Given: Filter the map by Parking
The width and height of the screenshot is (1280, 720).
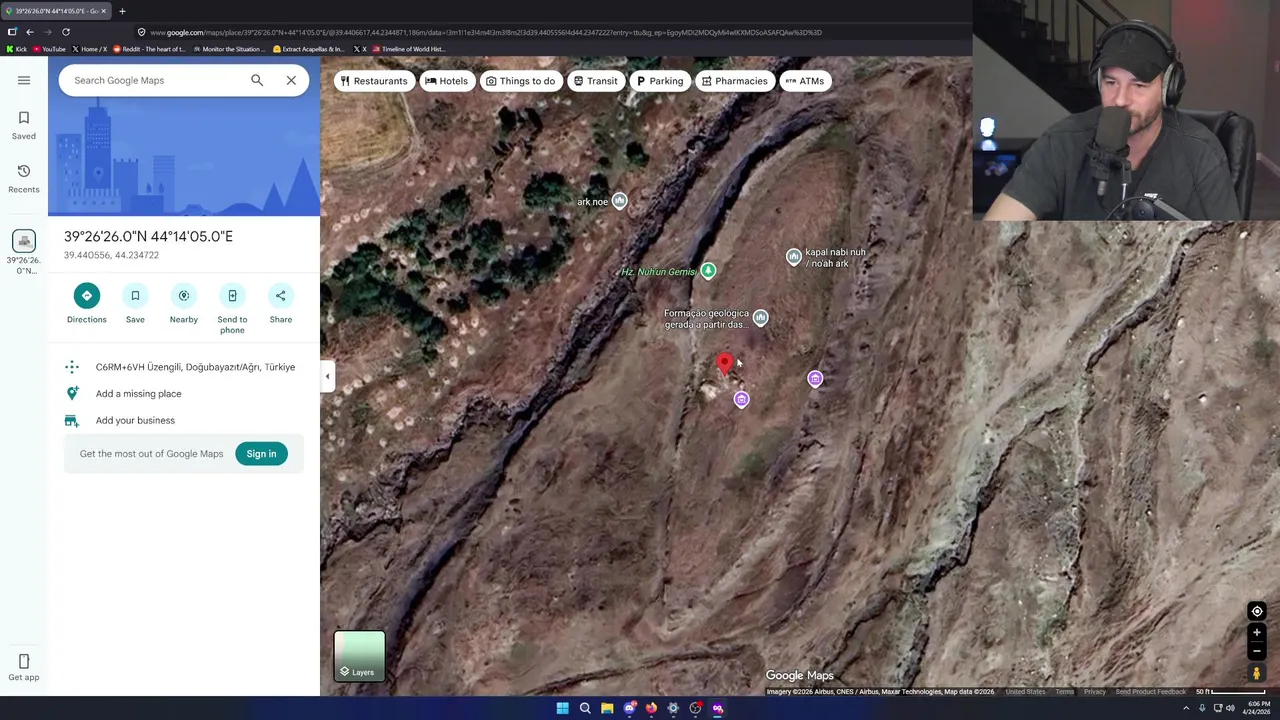Looking at the screenshot, I should pos(660,81).
